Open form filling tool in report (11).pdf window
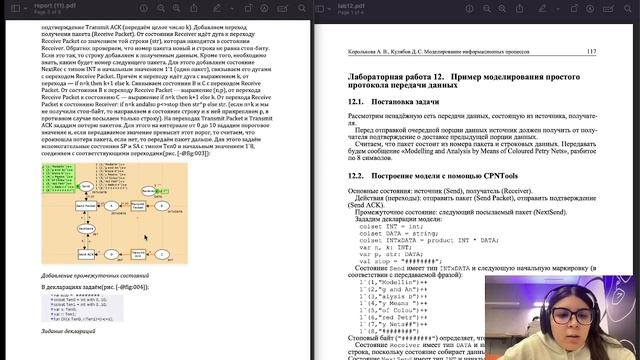640x360 pixels. pyautogui.click(x=282, y=8)
